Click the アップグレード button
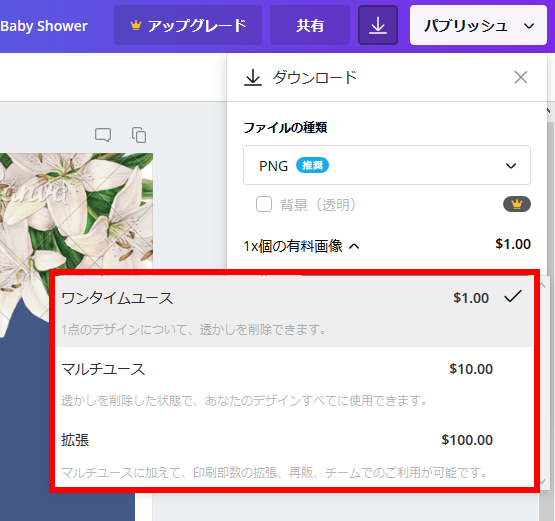555x521 pixels. point(188,25)
